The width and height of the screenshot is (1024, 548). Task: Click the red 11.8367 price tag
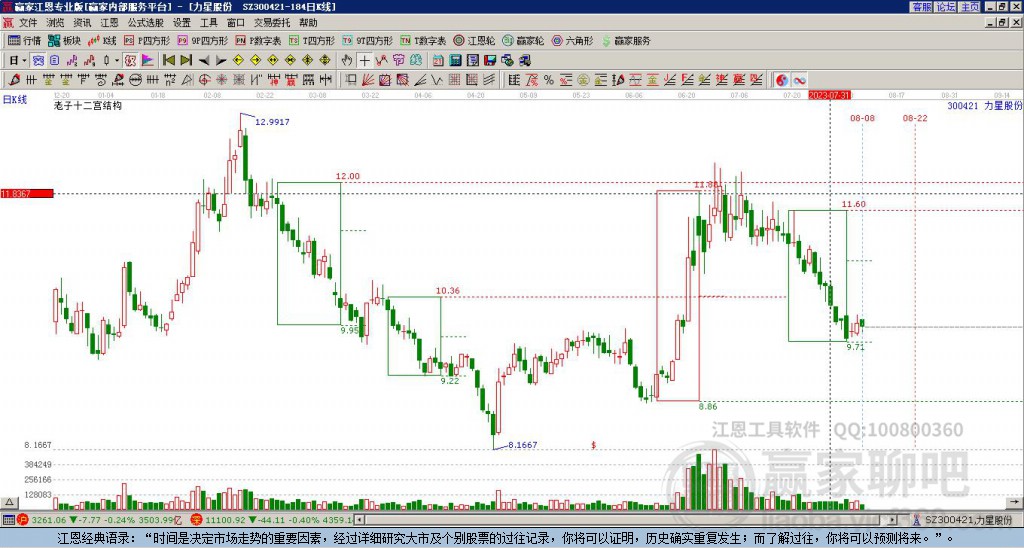[x=27, y=193]
